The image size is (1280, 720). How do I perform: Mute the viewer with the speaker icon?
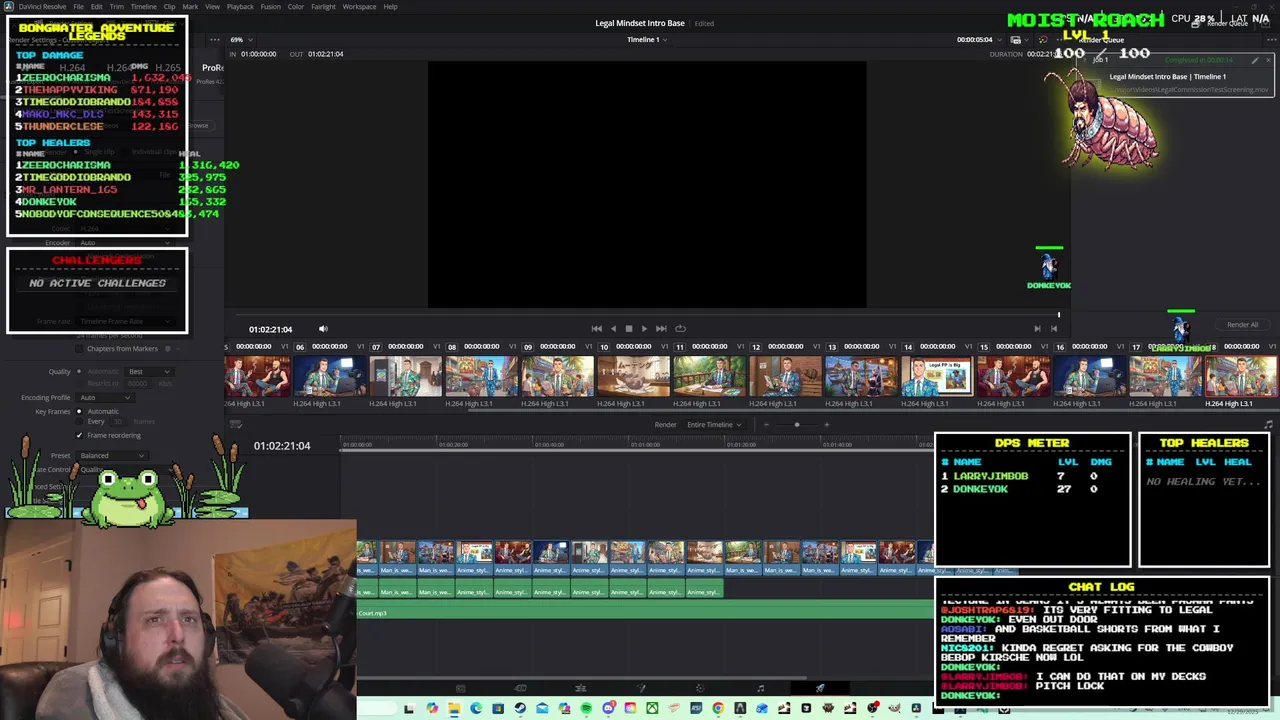[322, 328]
